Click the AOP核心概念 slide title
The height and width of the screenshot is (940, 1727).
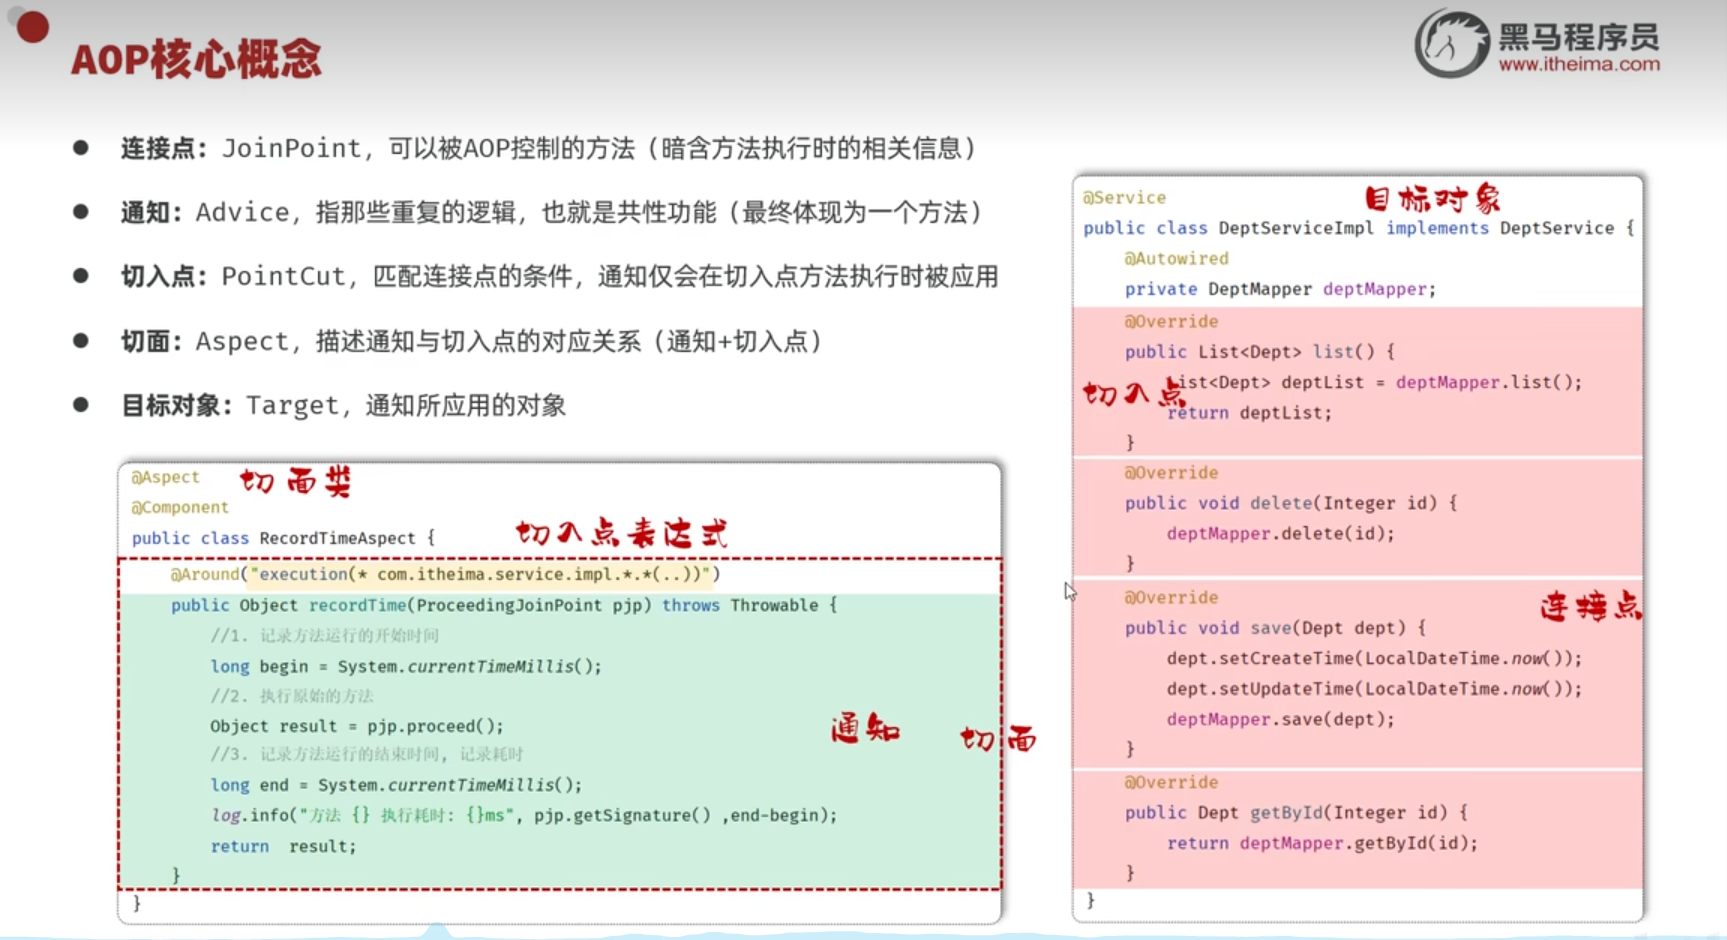[x=196, y=58]
